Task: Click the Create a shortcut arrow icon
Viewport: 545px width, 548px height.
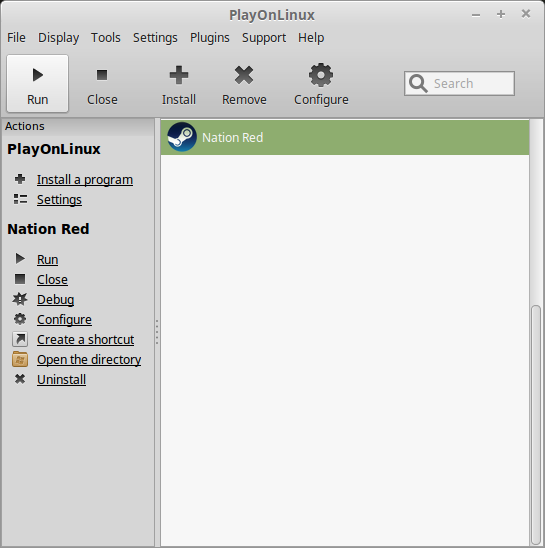Action: tap(20, 339)
